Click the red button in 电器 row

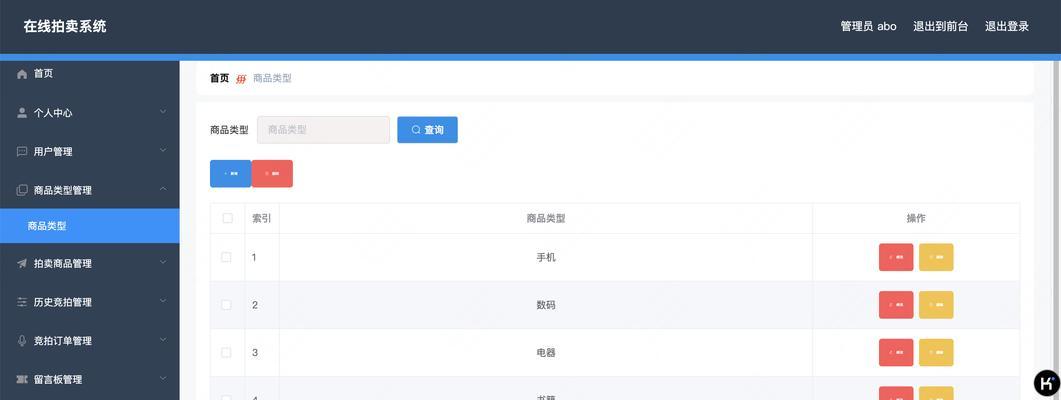tap(896, 353)
